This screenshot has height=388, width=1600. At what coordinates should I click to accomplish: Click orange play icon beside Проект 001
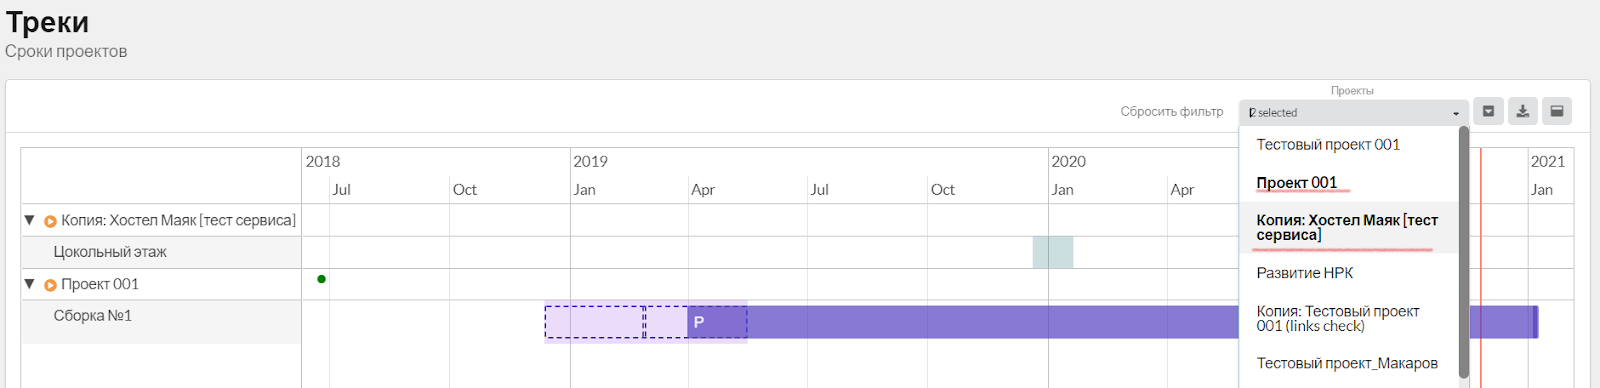coord(50,285)
